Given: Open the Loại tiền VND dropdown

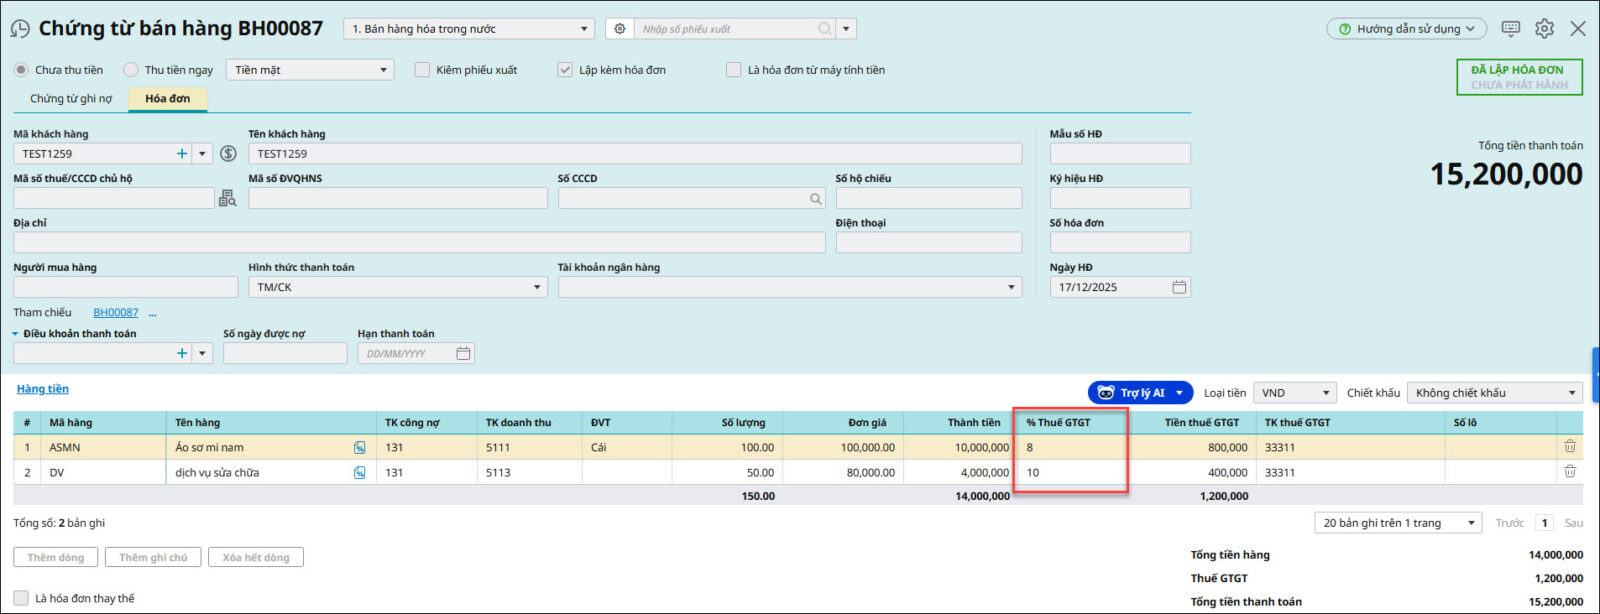Looking at the screenshot, I should pyautogui.click(x=1295, y=393).
